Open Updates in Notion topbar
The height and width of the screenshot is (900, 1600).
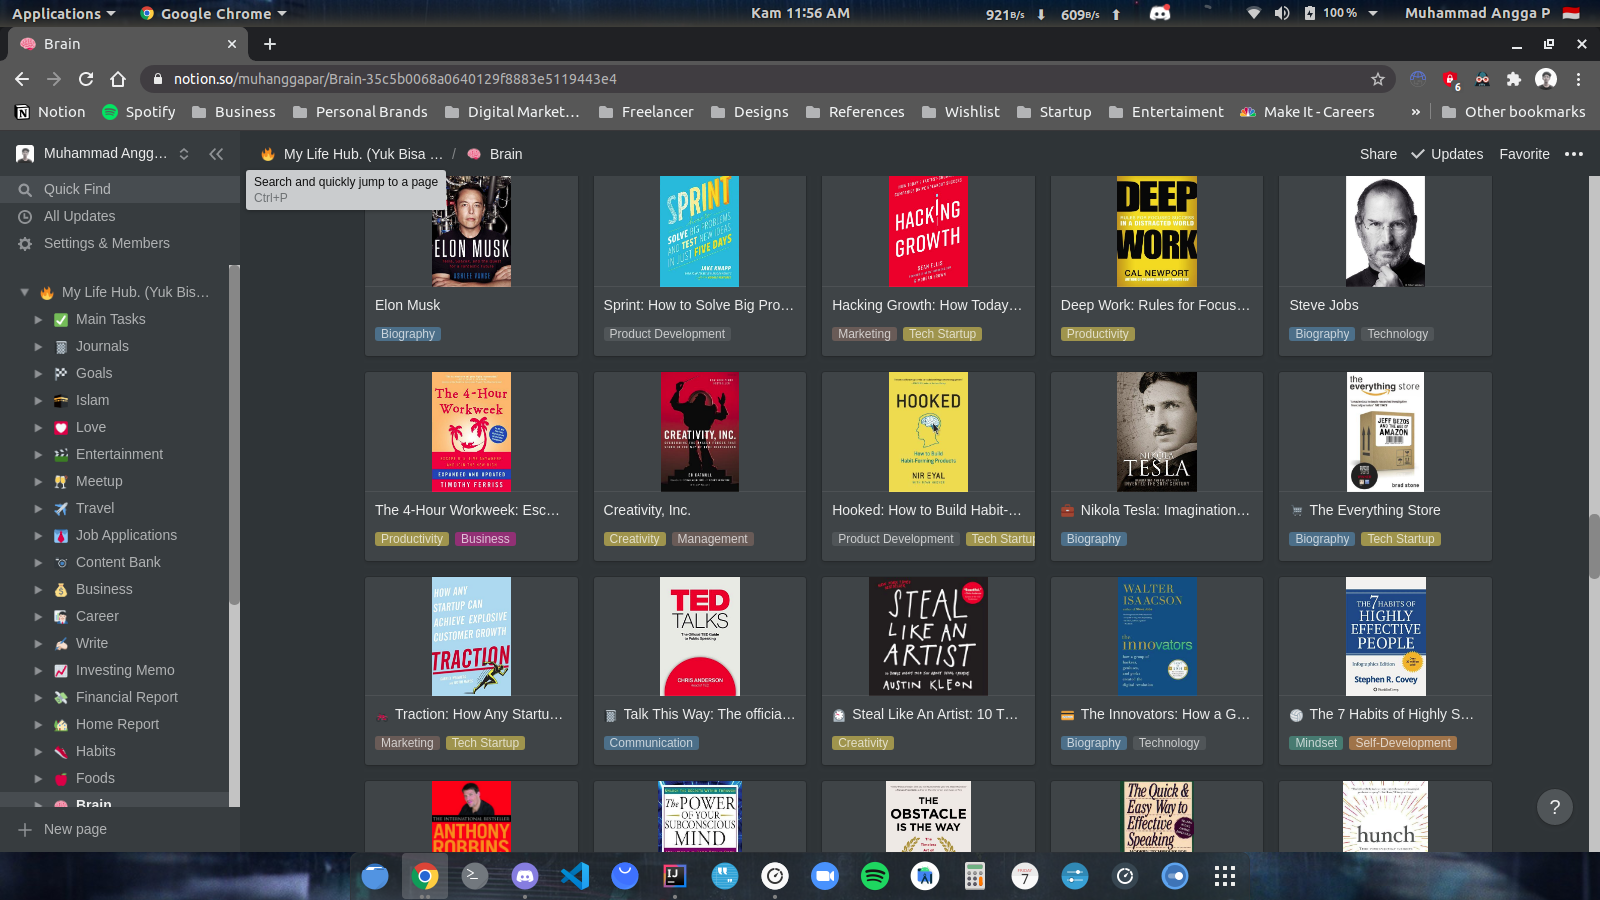click(1447, 154)
